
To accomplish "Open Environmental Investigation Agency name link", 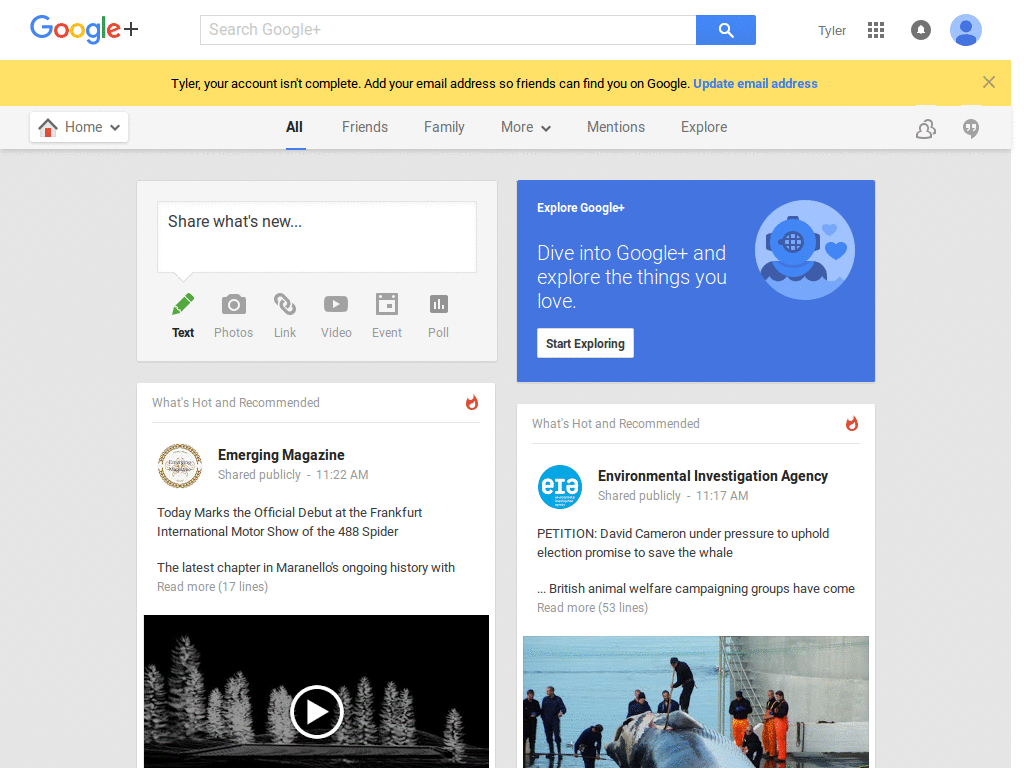I will pyautogui.click(x=712, y=476).
